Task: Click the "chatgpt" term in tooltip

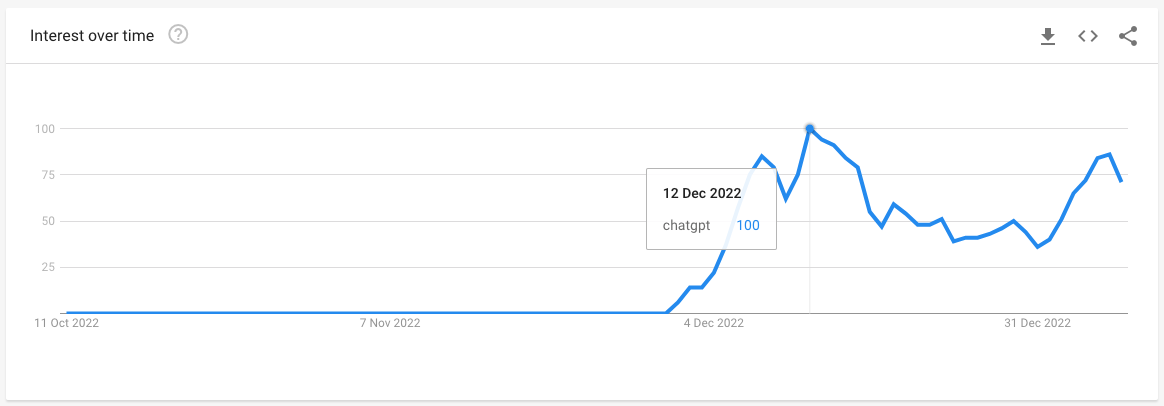Action: [686, 225]
